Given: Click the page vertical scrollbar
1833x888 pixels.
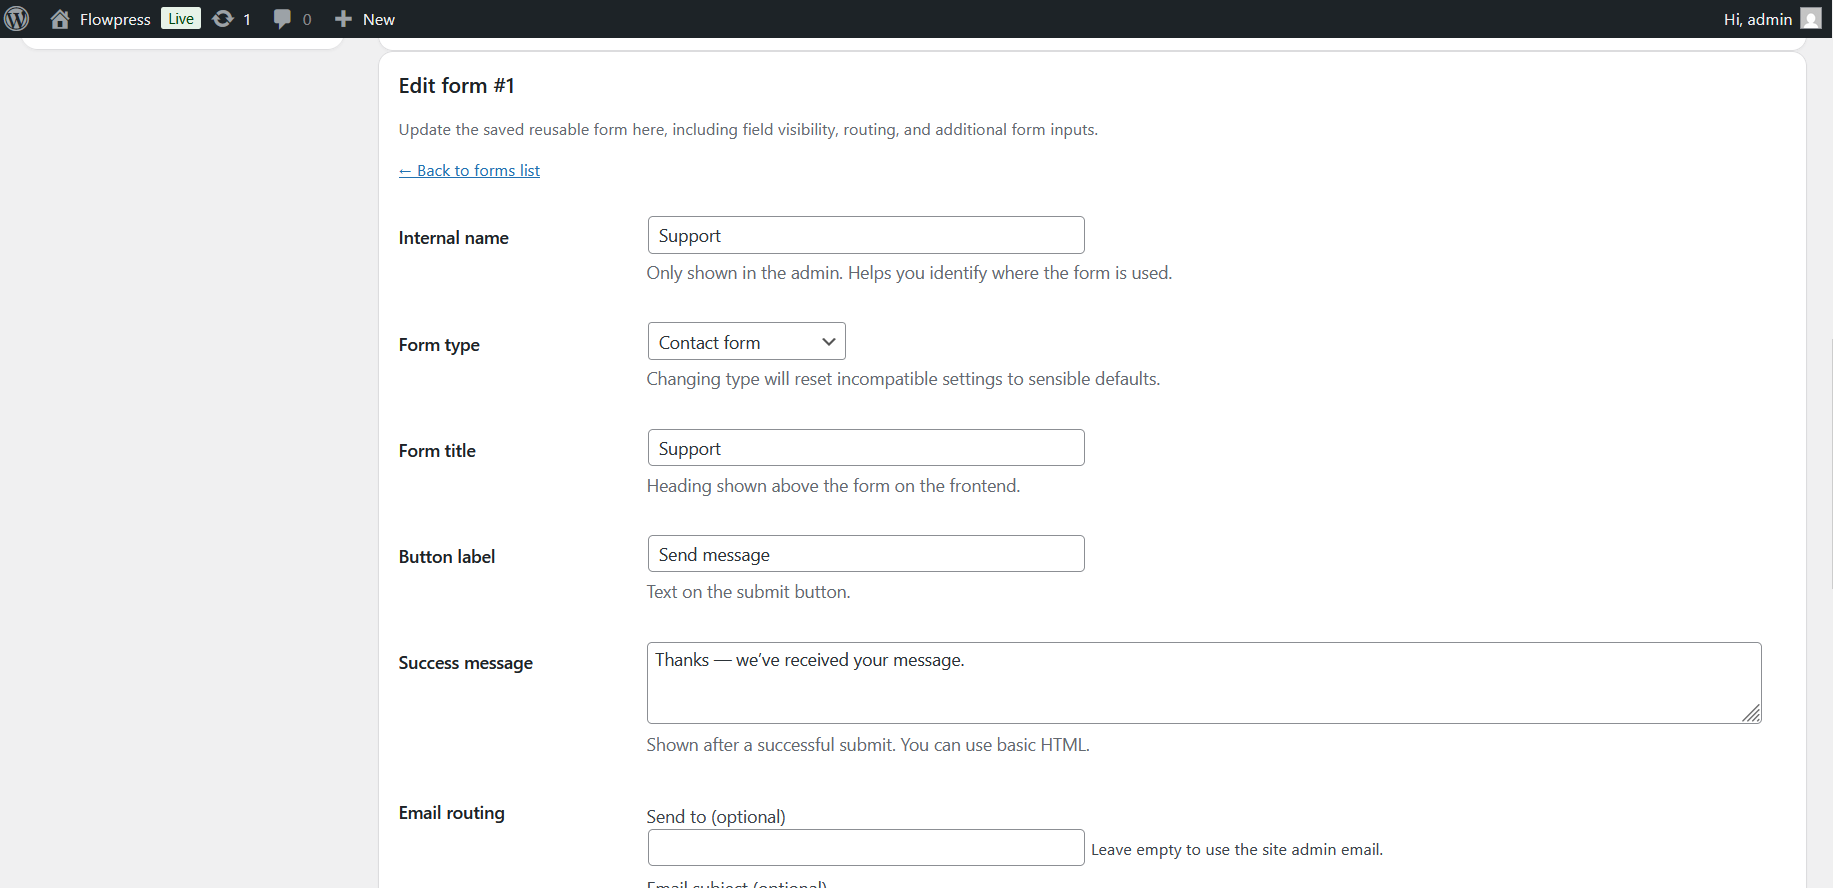Looking at the screenshot, I should pos(1829,463).
